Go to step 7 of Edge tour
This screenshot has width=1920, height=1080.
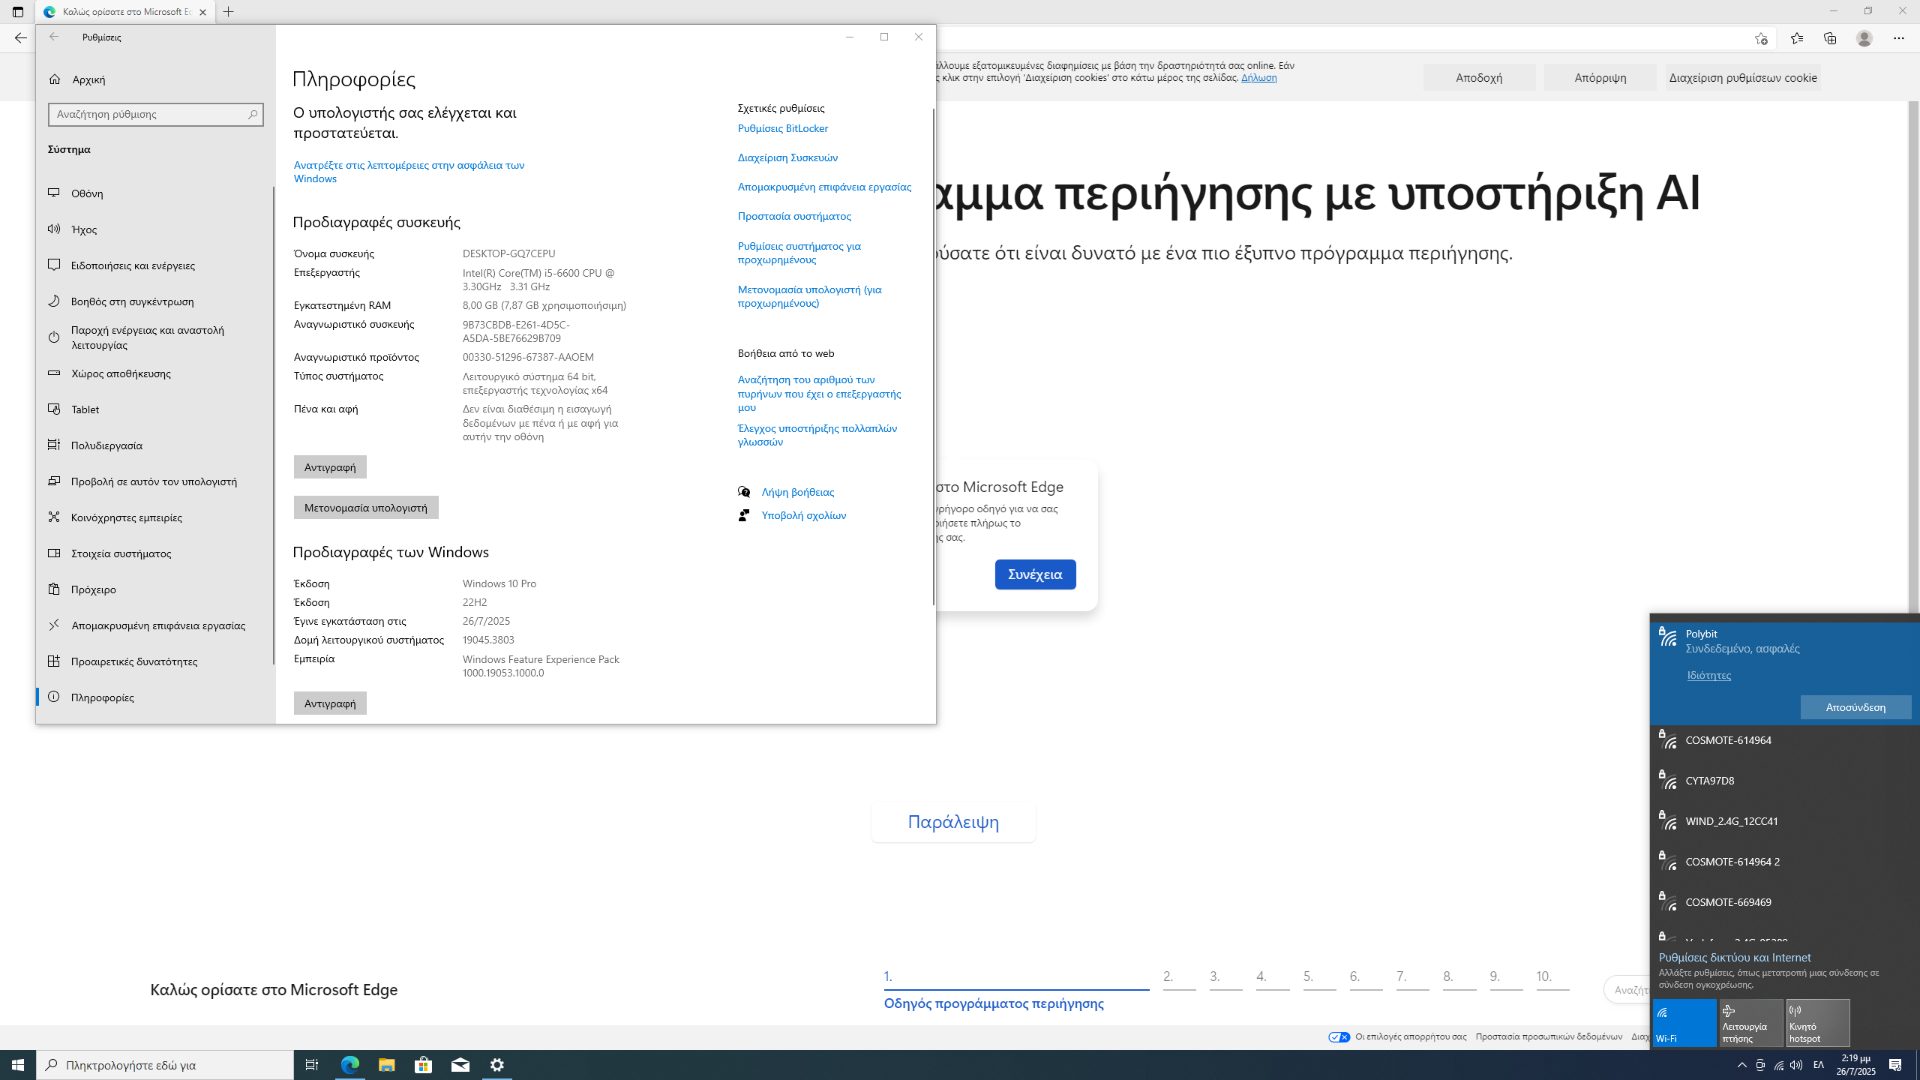pyautogui.click(x=1412, y=978)
